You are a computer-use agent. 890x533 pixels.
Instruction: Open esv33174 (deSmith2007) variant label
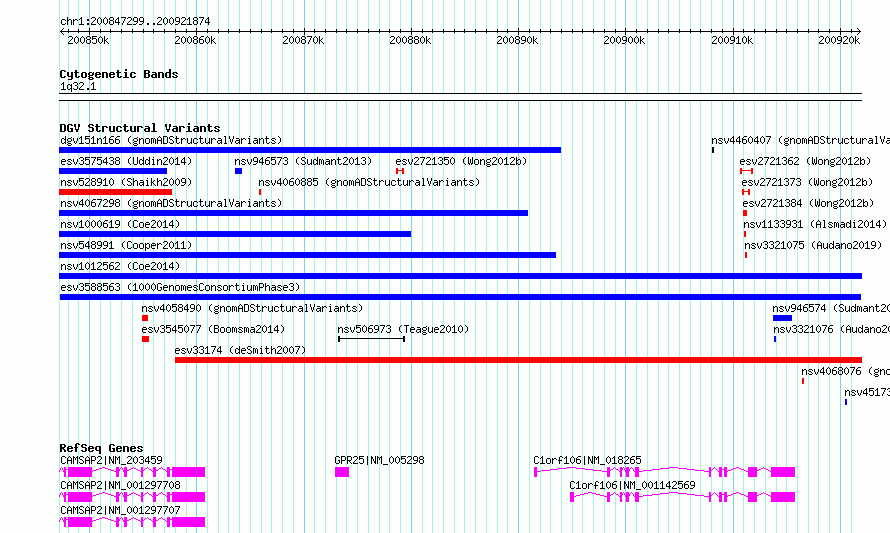point(240,350)
